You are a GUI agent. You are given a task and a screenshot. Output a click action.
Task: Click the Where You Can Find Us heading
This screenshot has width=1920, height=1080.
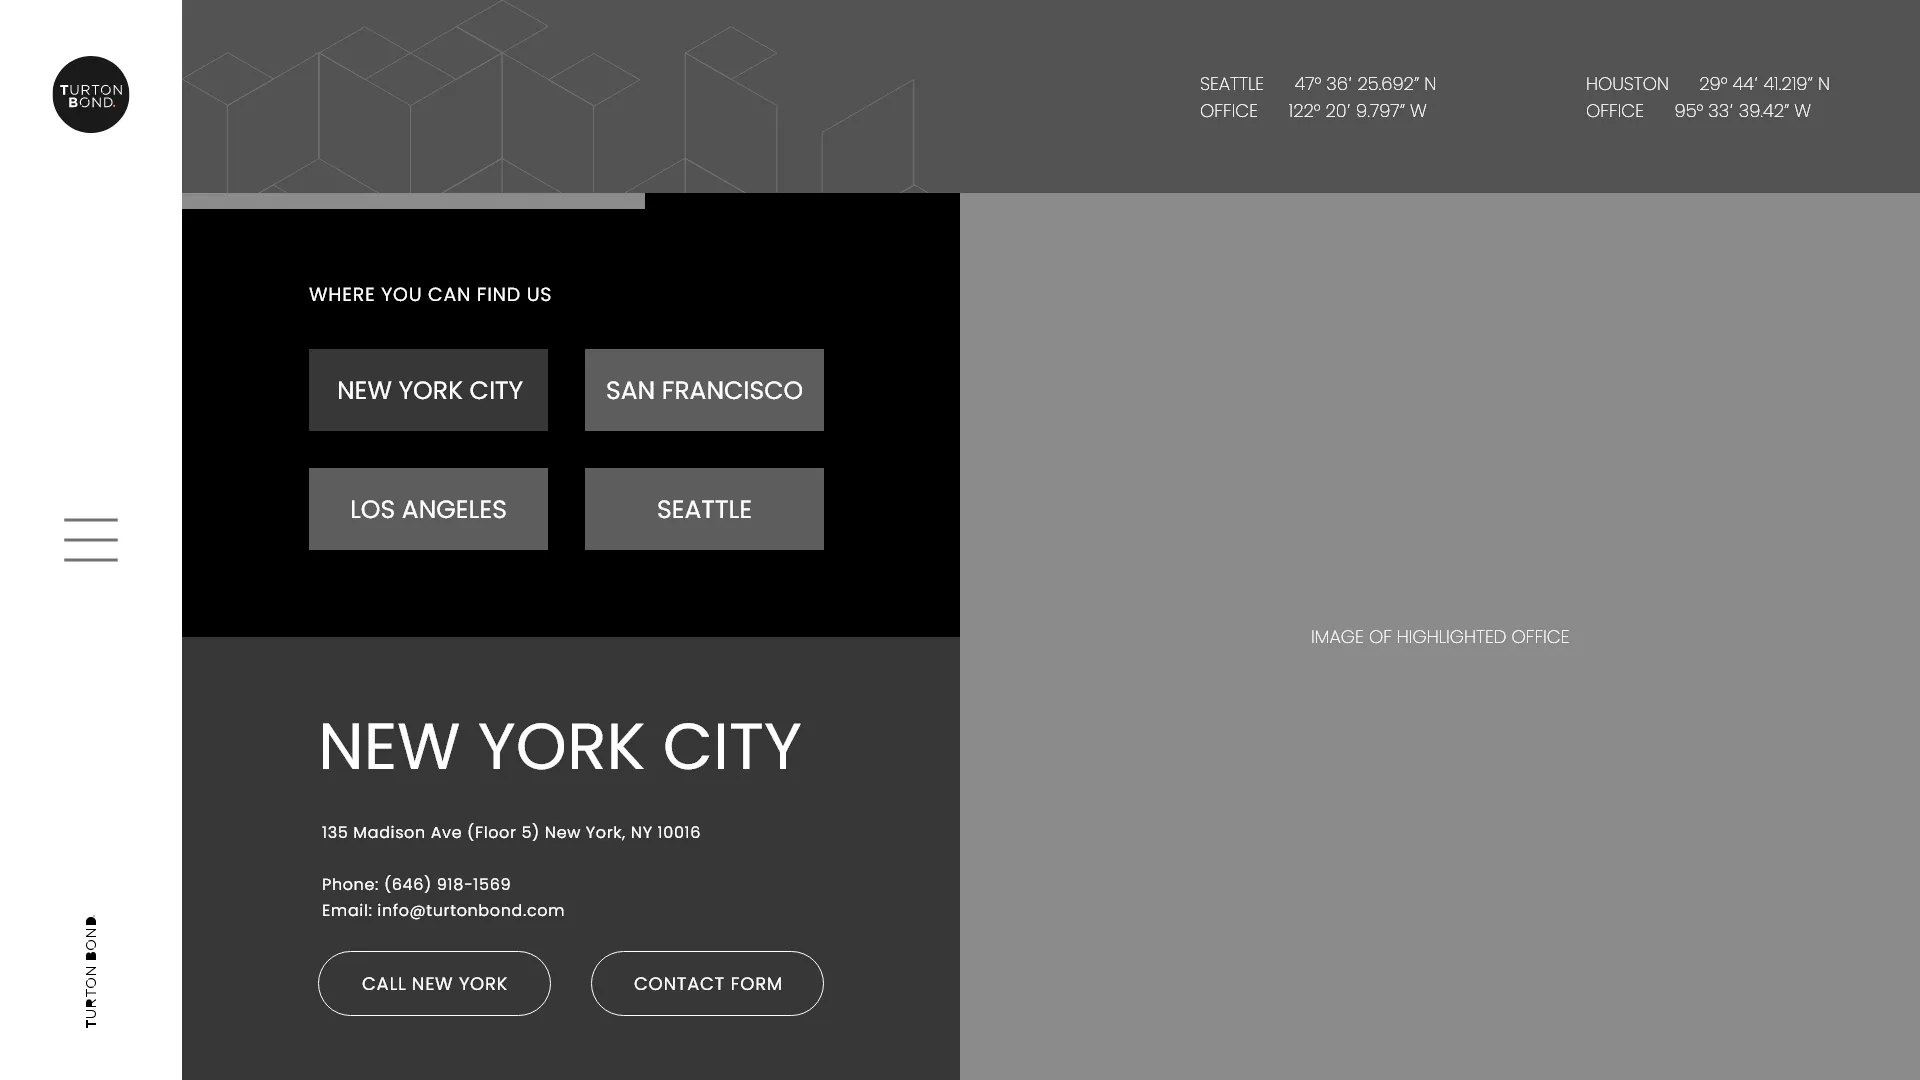[x=430, y=294]
